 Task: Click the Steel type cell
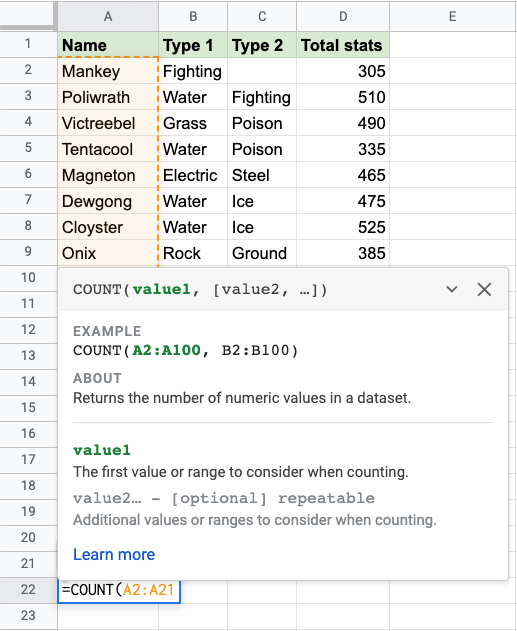[262, 175]
